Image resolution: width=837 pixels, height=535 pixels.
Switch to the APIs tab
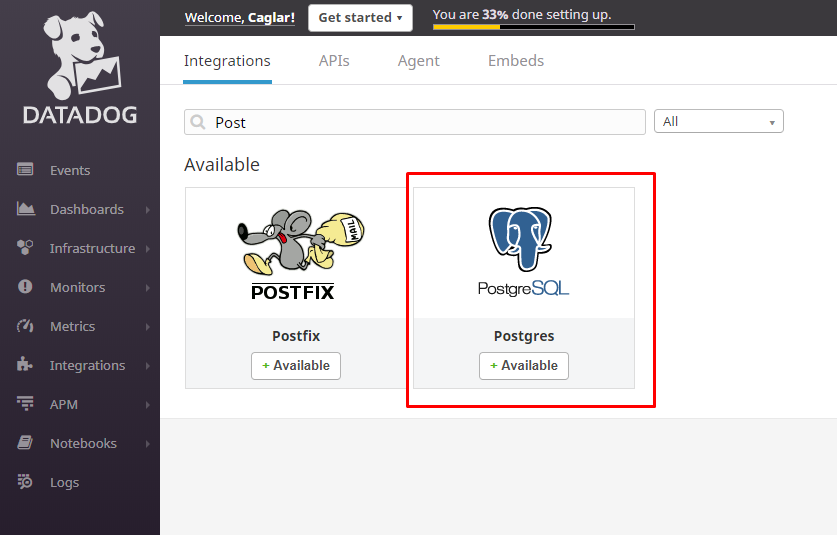pyautogui.click(x=334, y=61)
